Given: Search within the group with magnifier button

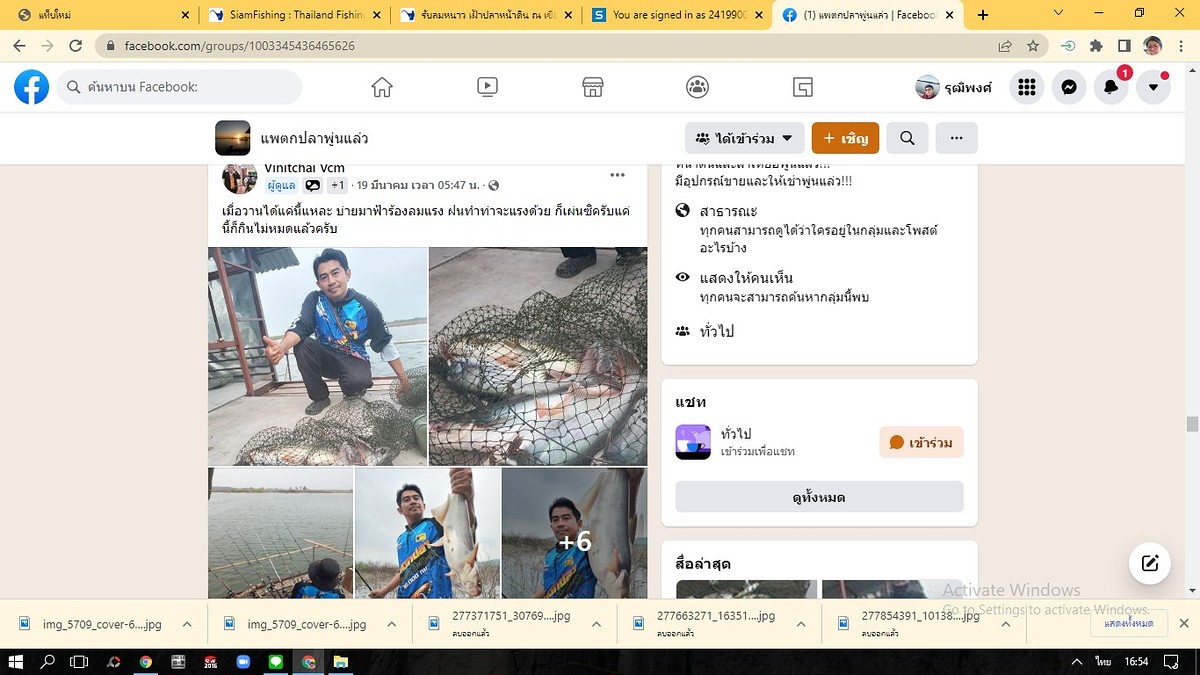Looking at the screenshot, I should pos(907,138).
